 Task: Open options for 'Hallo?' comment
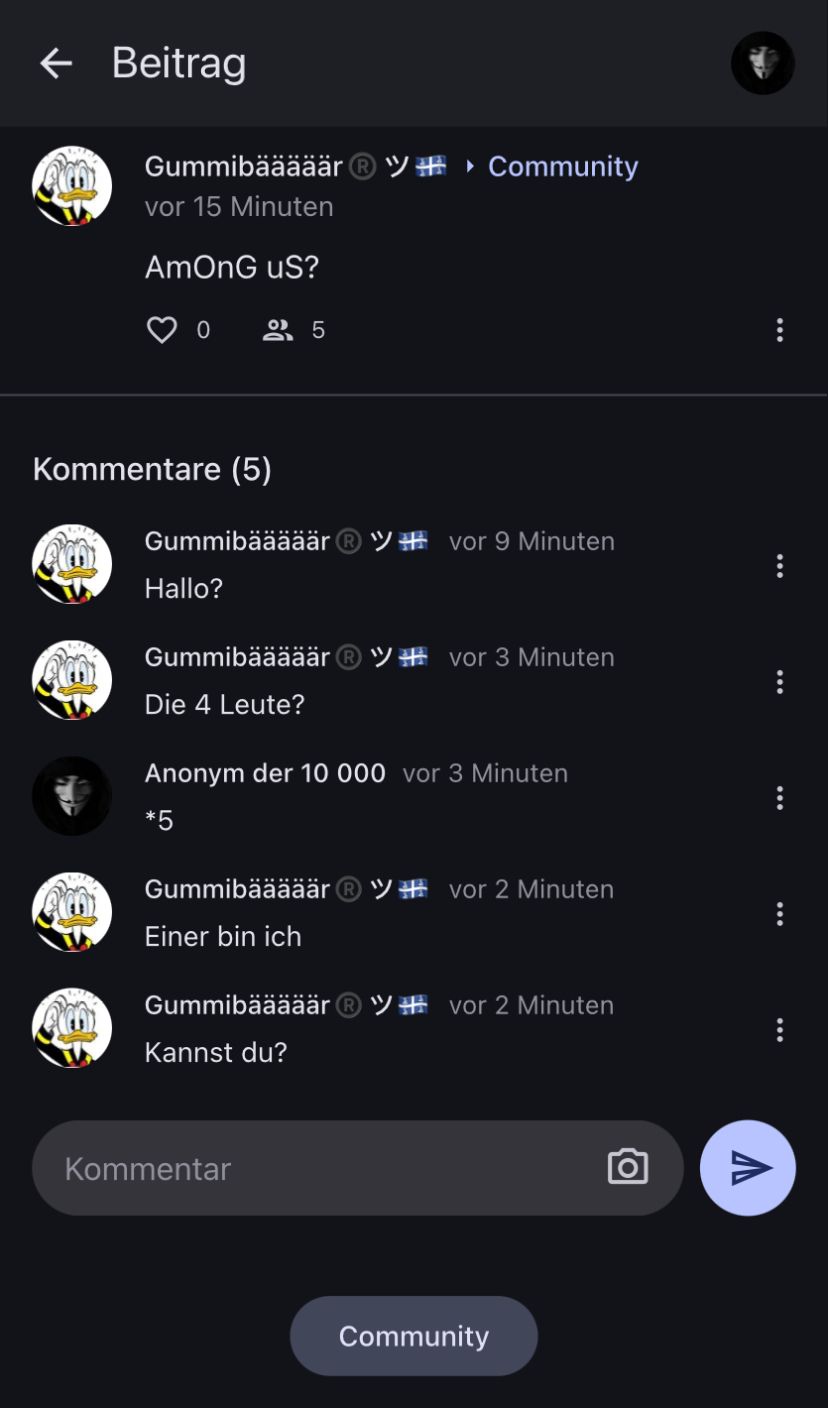pyautogui.click(x=780, y=566)
